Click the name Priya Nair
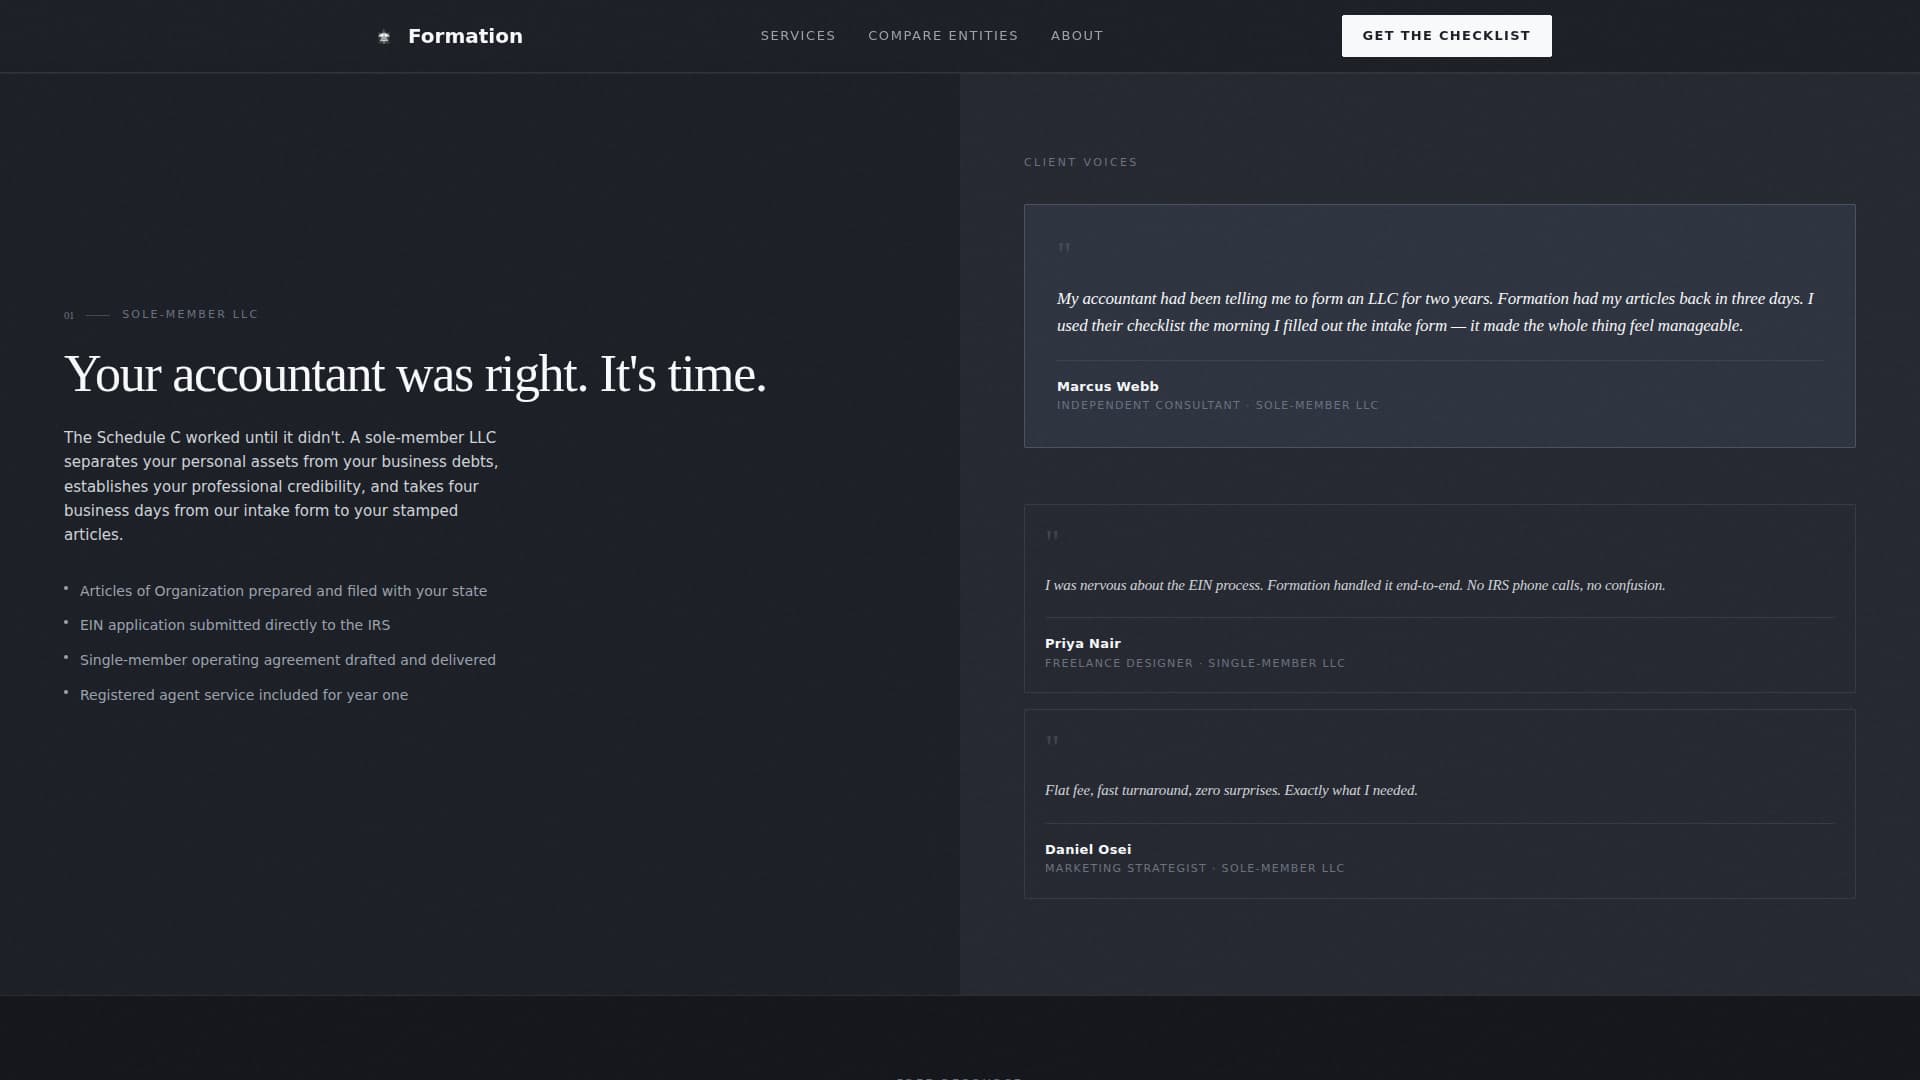 tap(1083, 643)
